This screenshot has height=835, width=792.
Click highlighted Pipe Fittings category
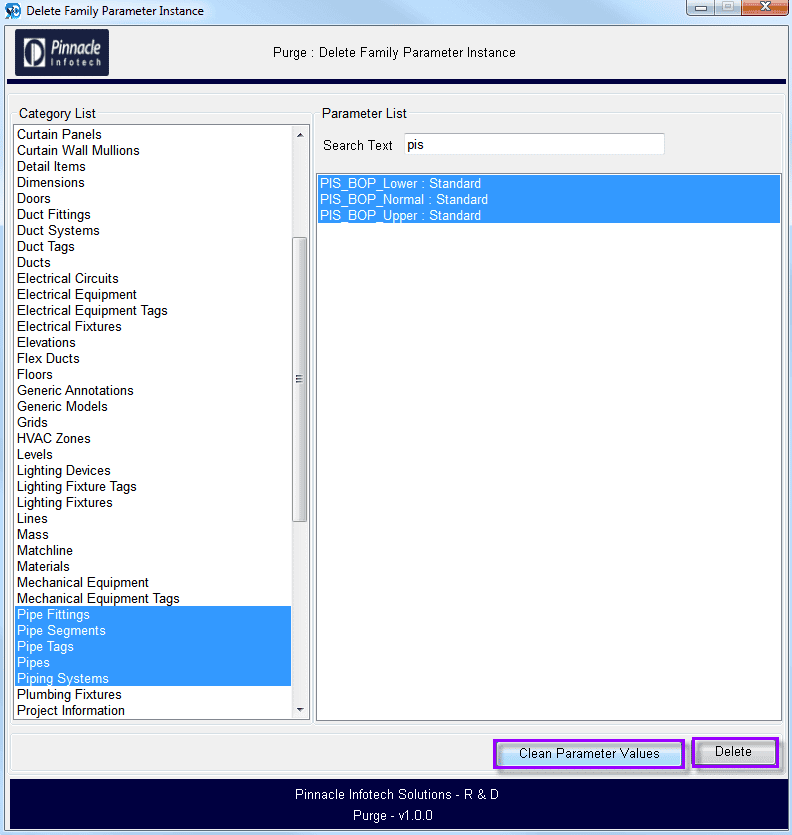coord(153,614)
